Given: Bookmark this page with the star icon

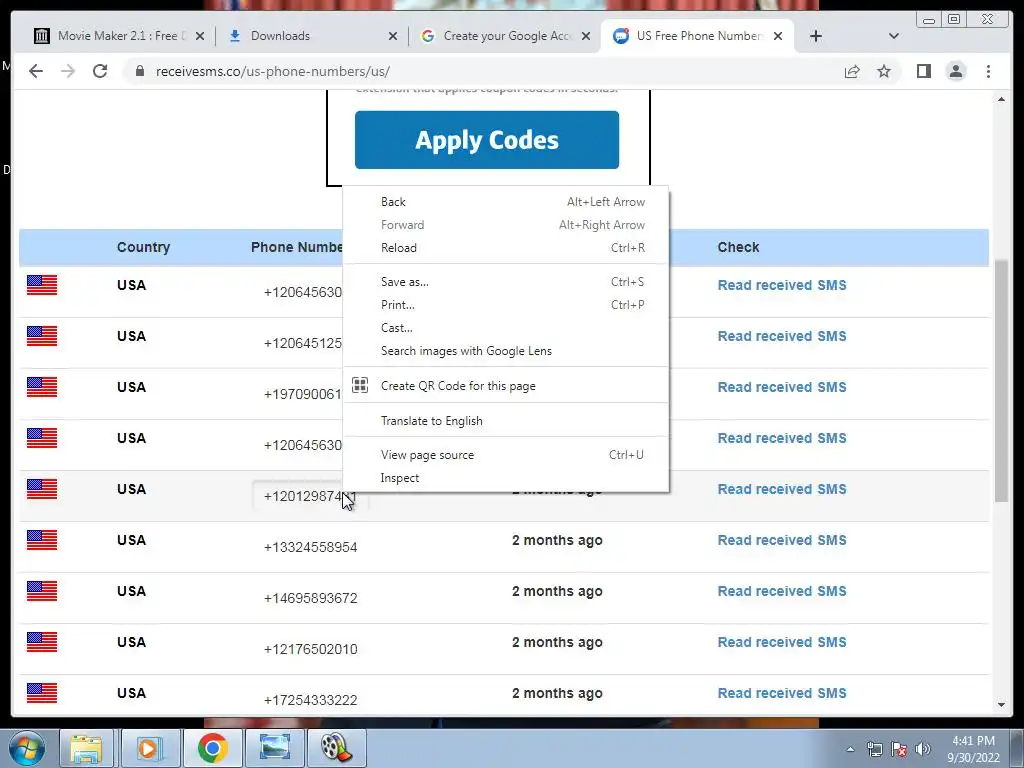Looking at the screenshot, I should point(884,71).
